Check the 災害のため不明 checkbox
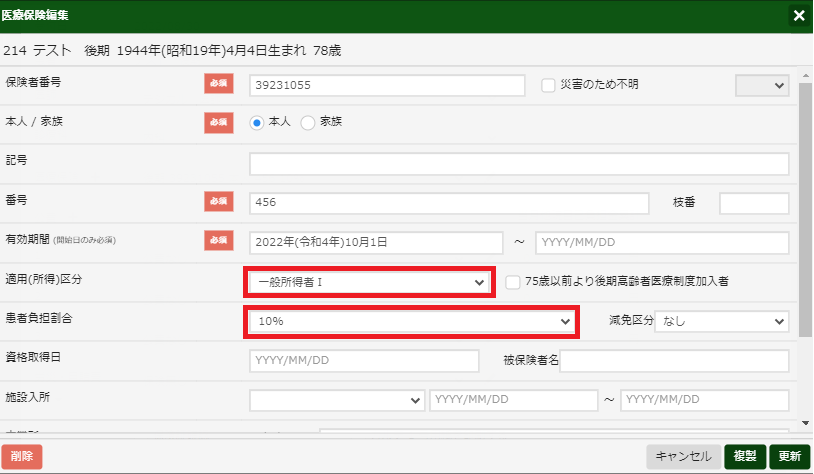This screenshot has width=814, height=474. (x=548, y=85)
